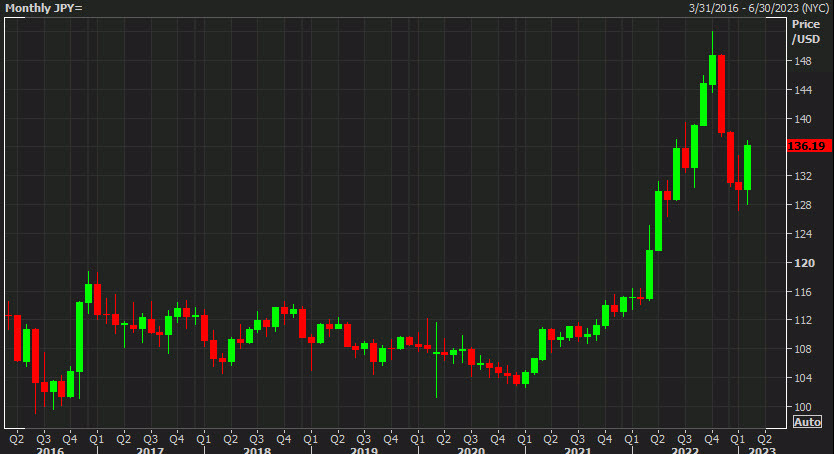This screenshot has width=834, height=454.
Task: Click the Q2 label of year 2022
Action: [657, 439]
